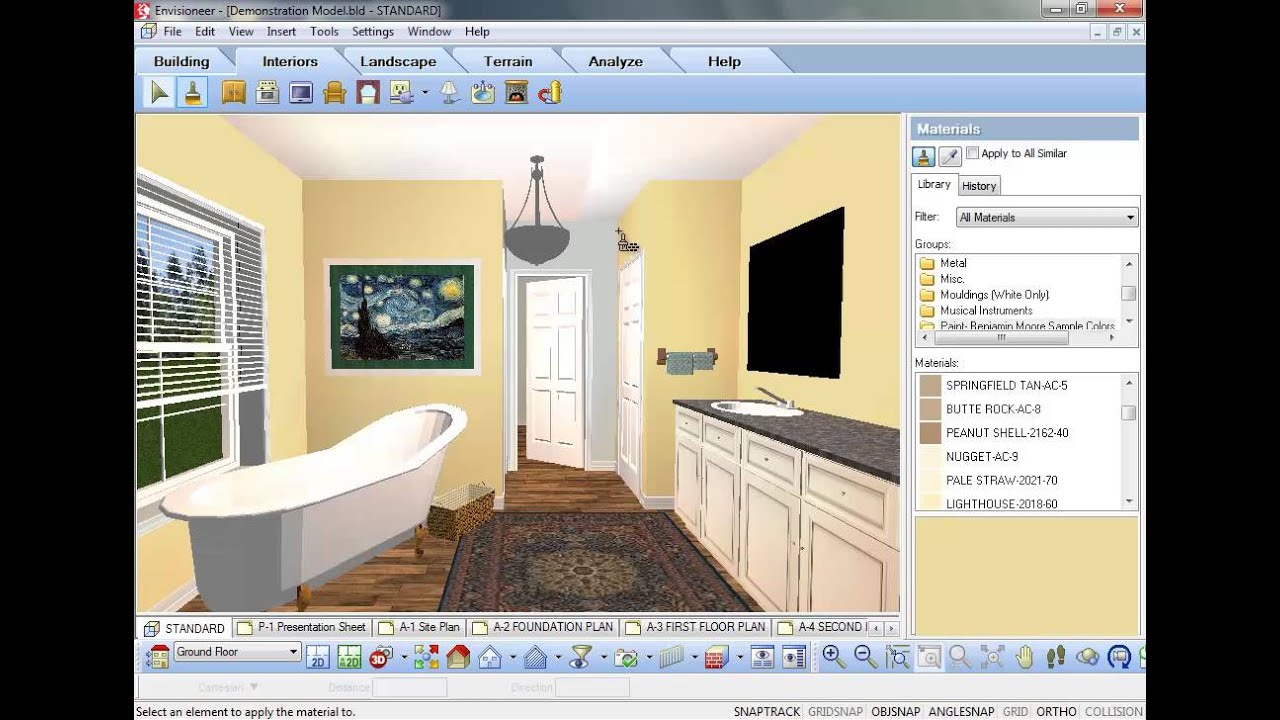Viewport: 1280px width, 720px height.
Task: Switch to the Landscape tab
Action: (398, 61)
